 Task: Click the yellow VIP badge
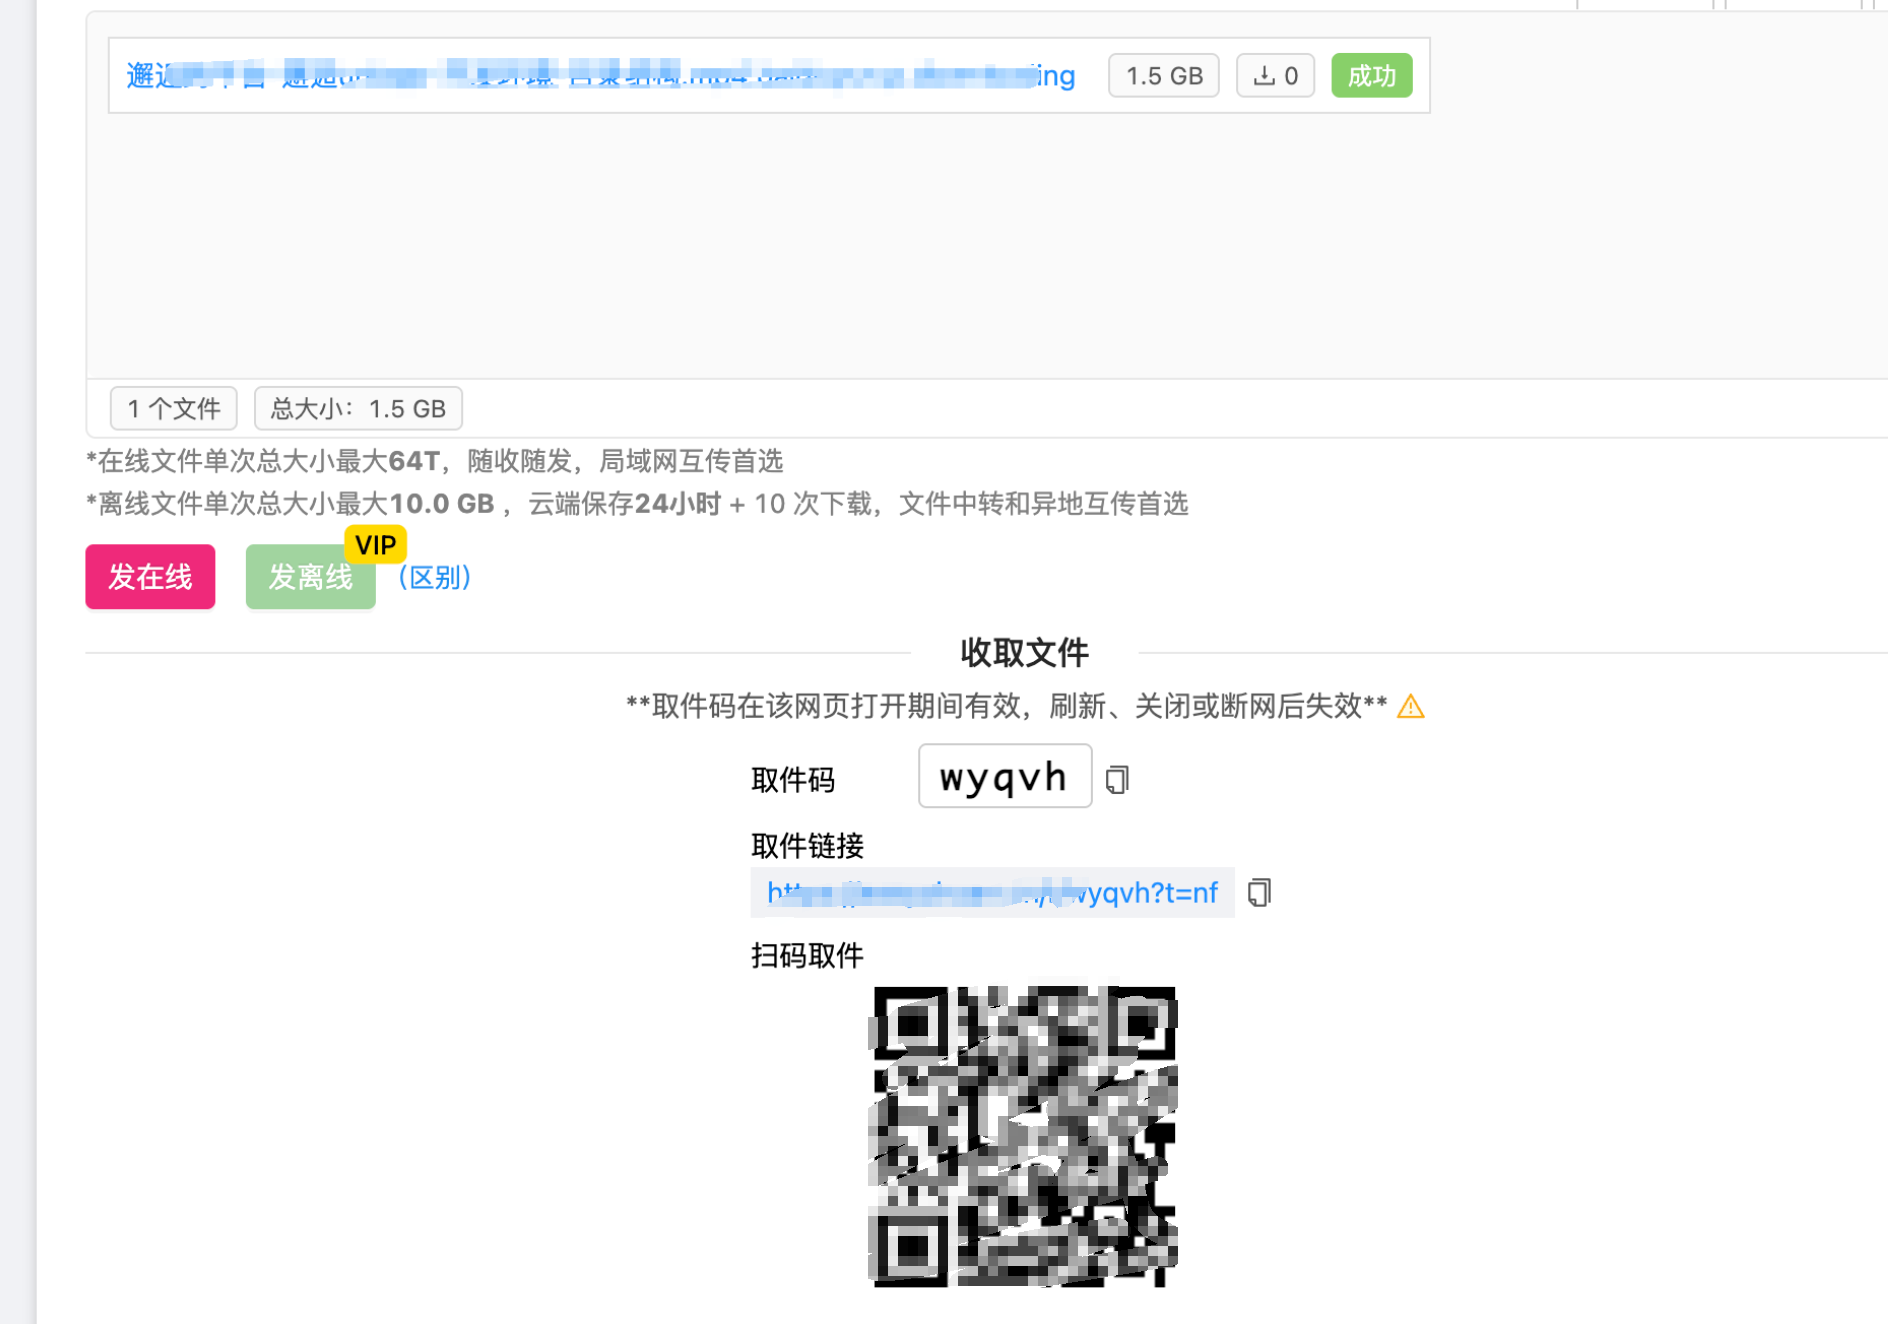tap(375, 545)
